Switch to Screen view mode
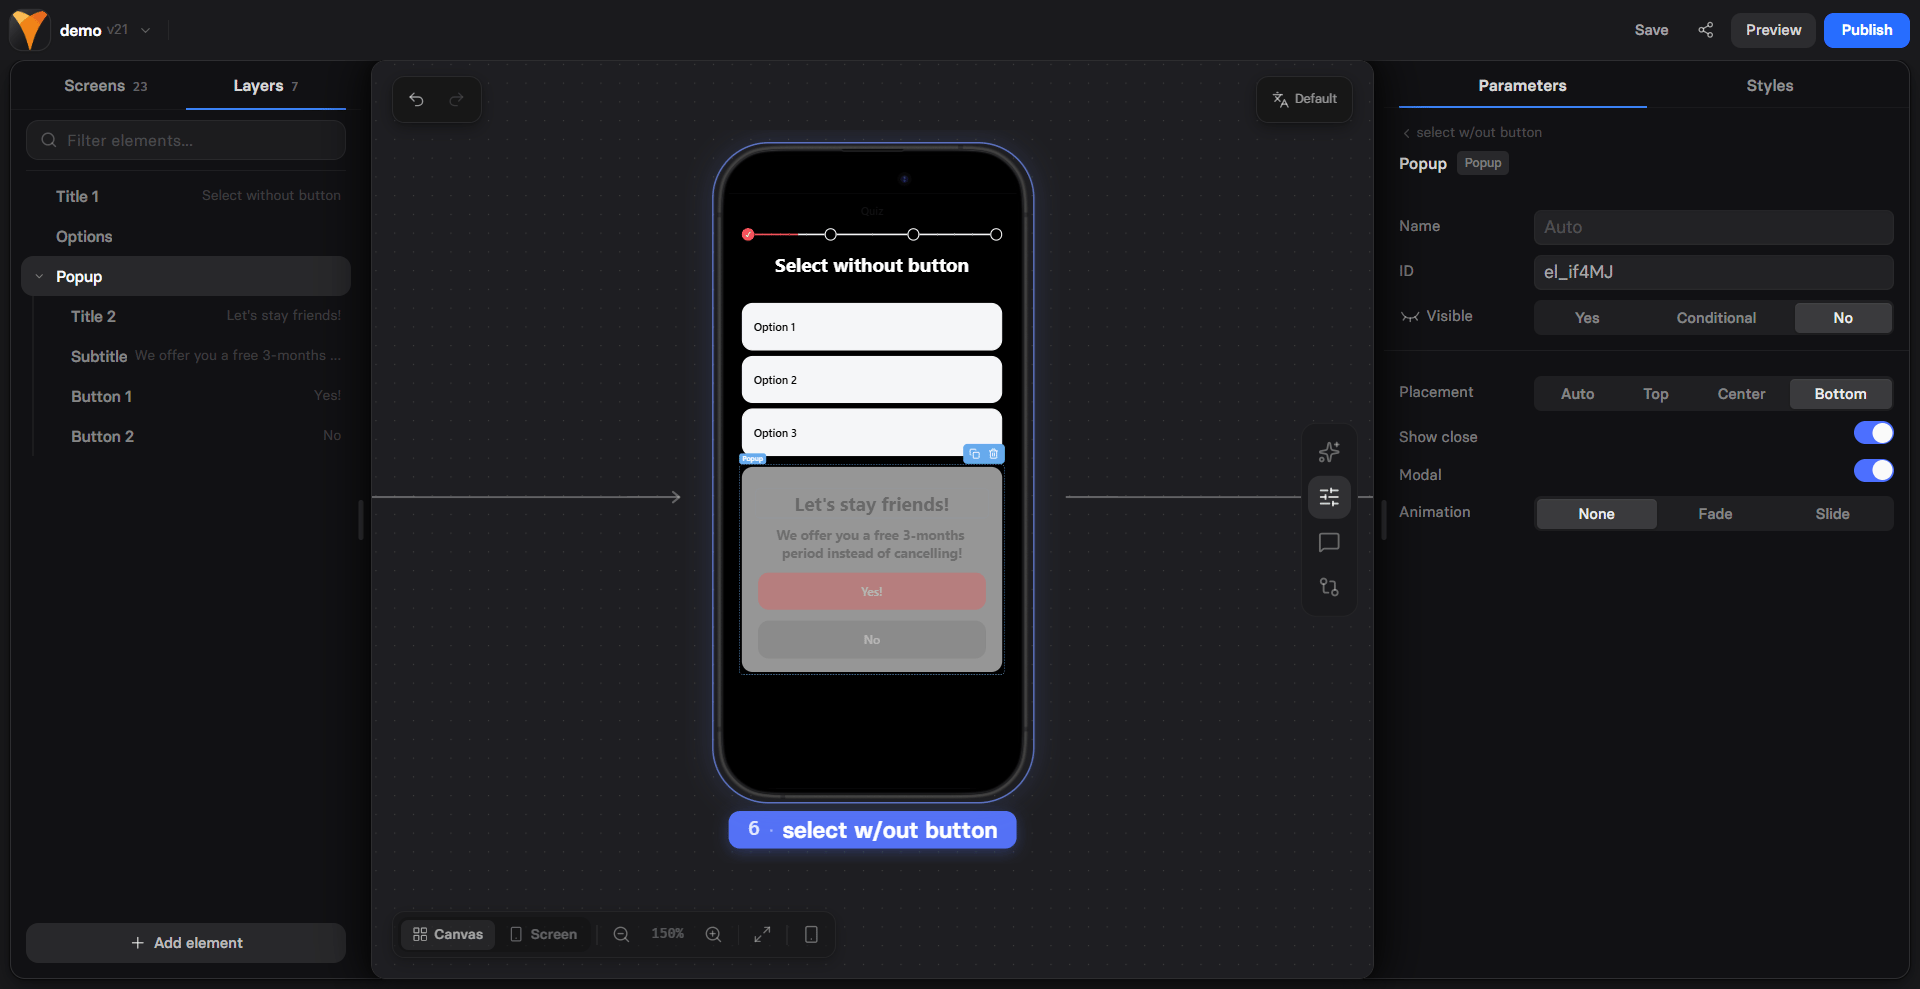1920x989 pixels. [x=544, y=934]
